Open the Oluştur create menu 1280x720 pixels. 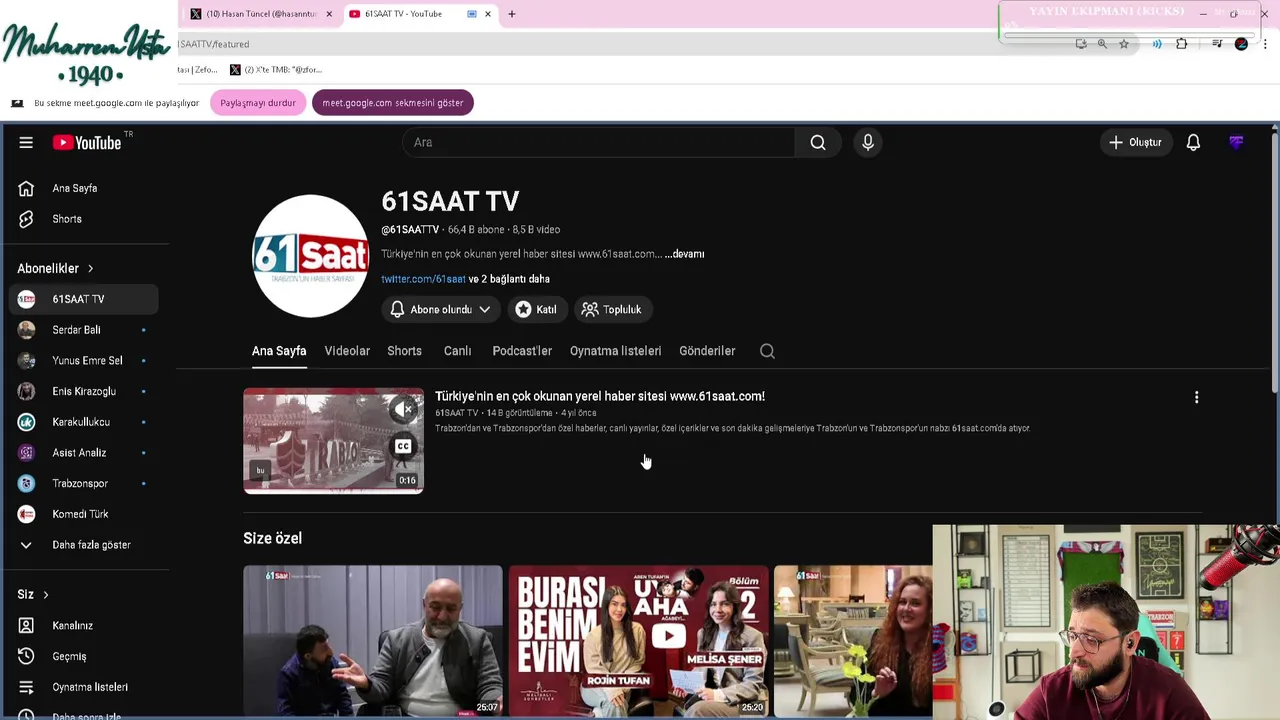click(x=1135, y=142)
